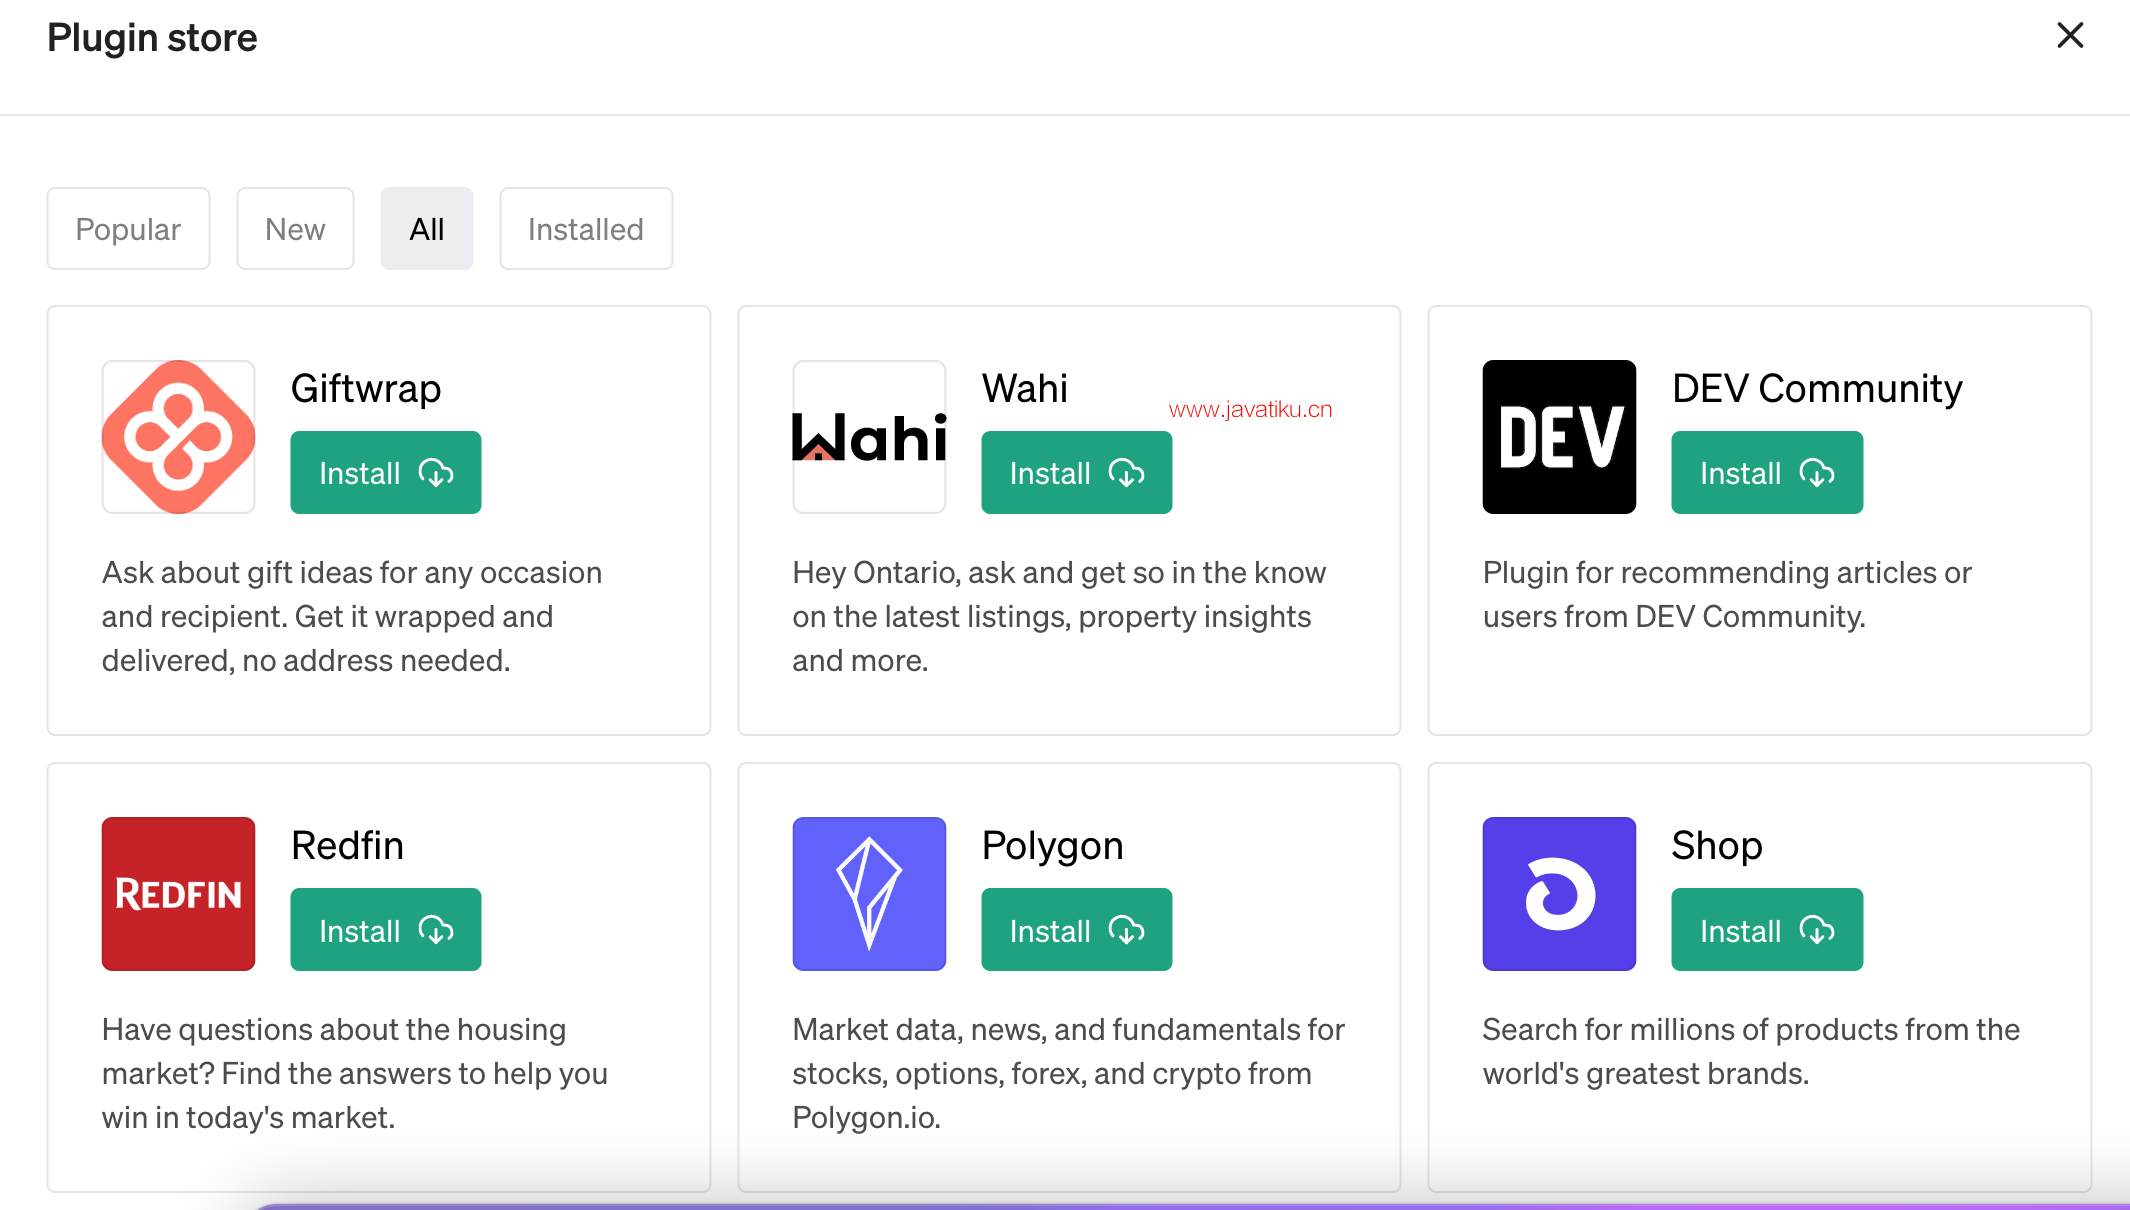Click the 'Hey Ontario' description text

pyautogui.click(x=1059, y=617)
